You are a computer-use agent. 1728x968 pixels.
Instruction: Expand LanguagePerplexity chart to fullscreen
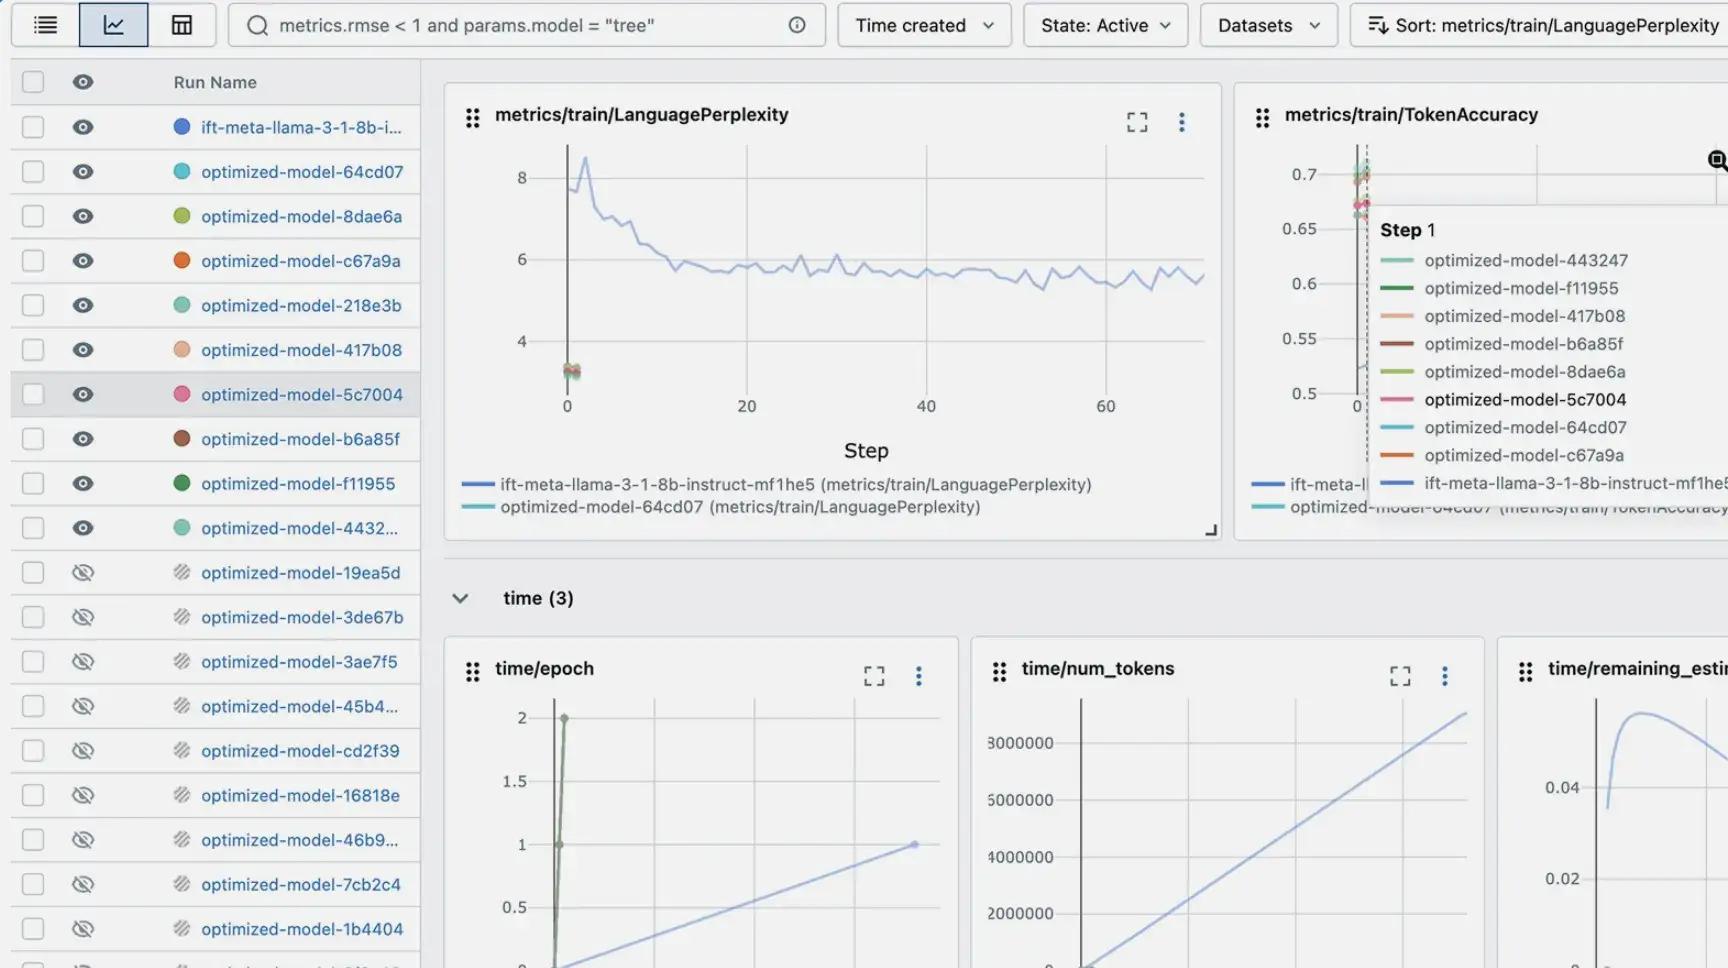[1137, 122]
